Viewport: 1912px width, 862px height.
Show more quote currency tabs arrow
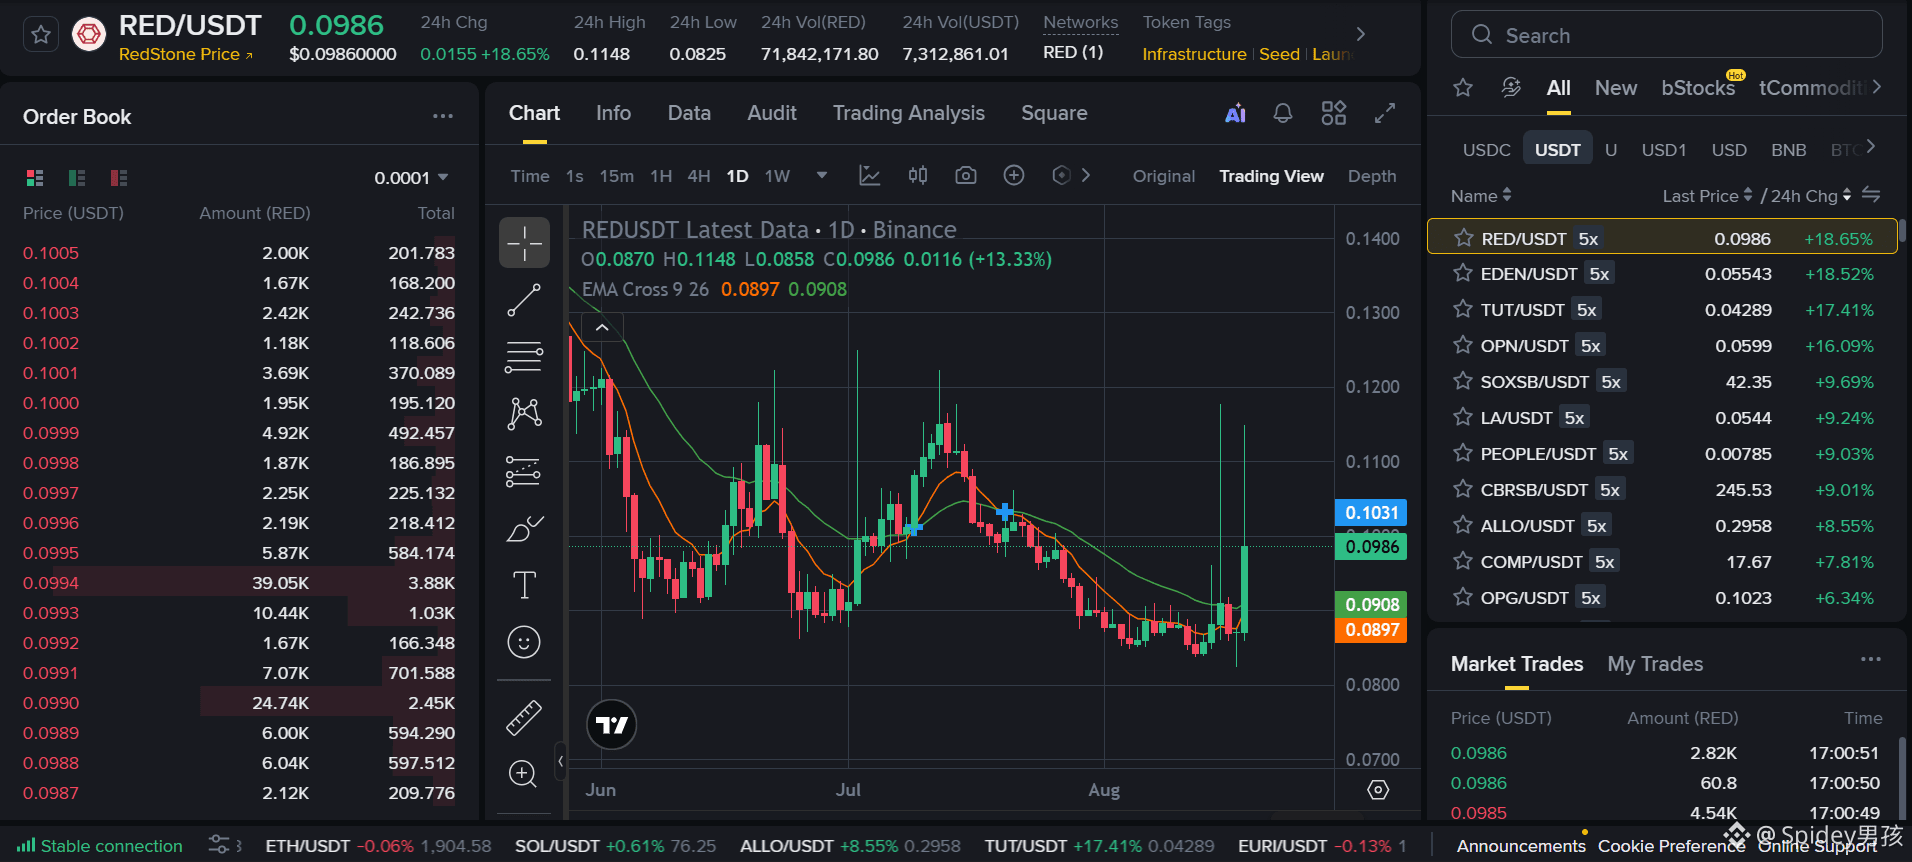point(1871,147)
